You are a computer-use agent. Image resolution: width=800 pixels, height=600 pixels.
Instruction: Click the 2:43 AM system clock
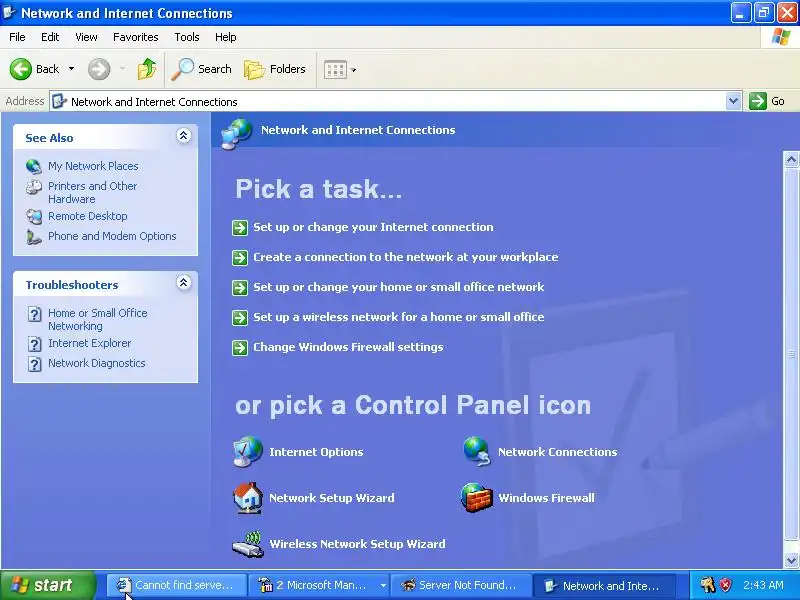tap(763, 585)
